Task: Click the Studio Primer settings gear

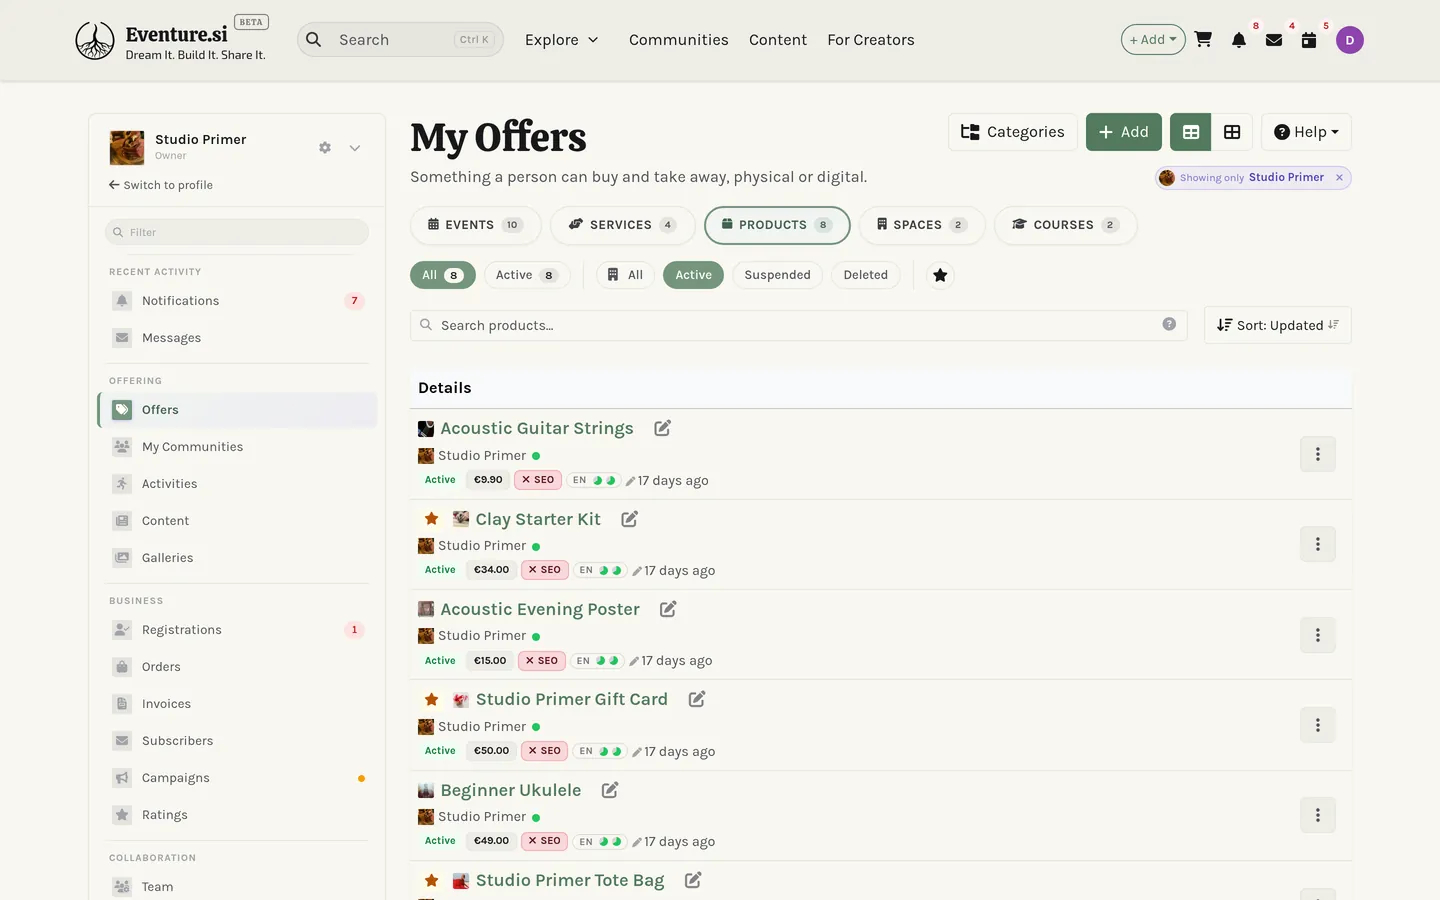Action: pos(325,147)
